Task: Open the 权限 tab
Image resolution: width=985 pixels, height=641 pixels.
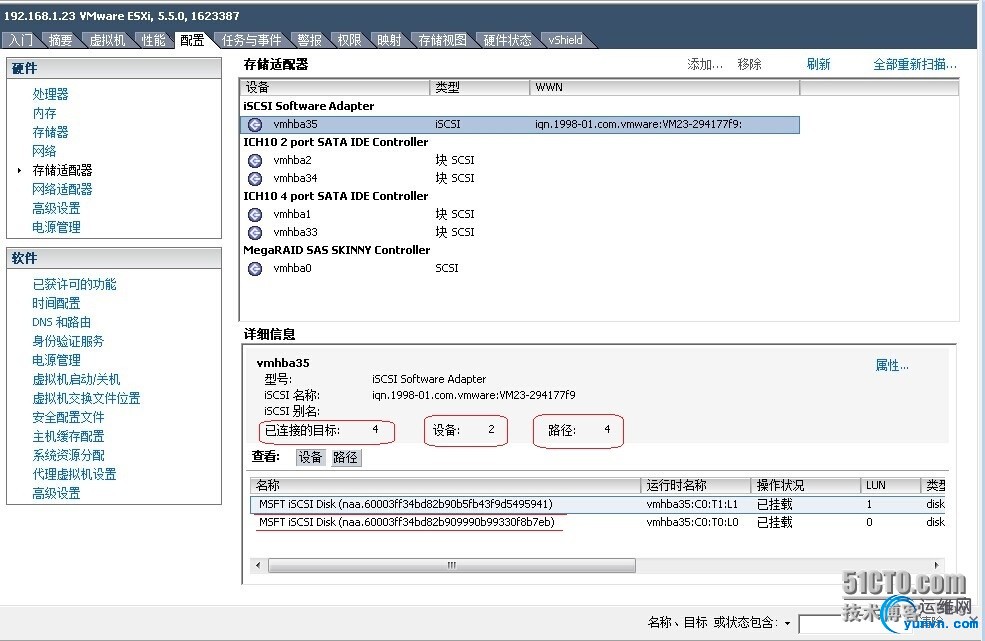Action: coord(349,40)
